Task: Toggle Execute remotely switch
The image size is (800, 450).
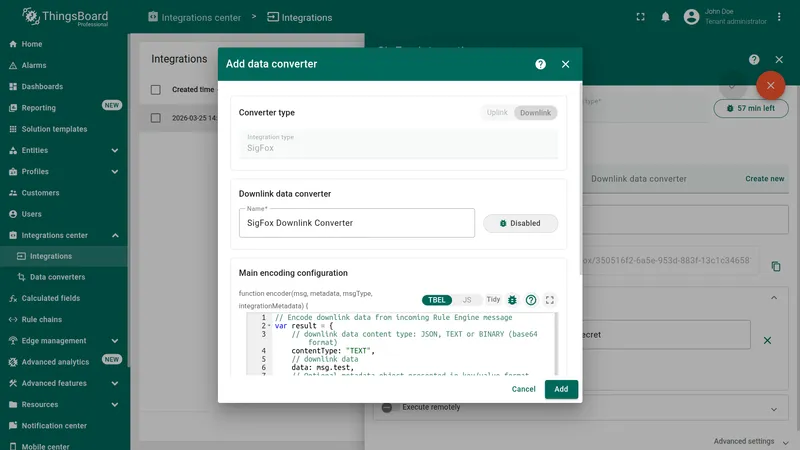Action: pyautogui.click(x=387, y=407)
